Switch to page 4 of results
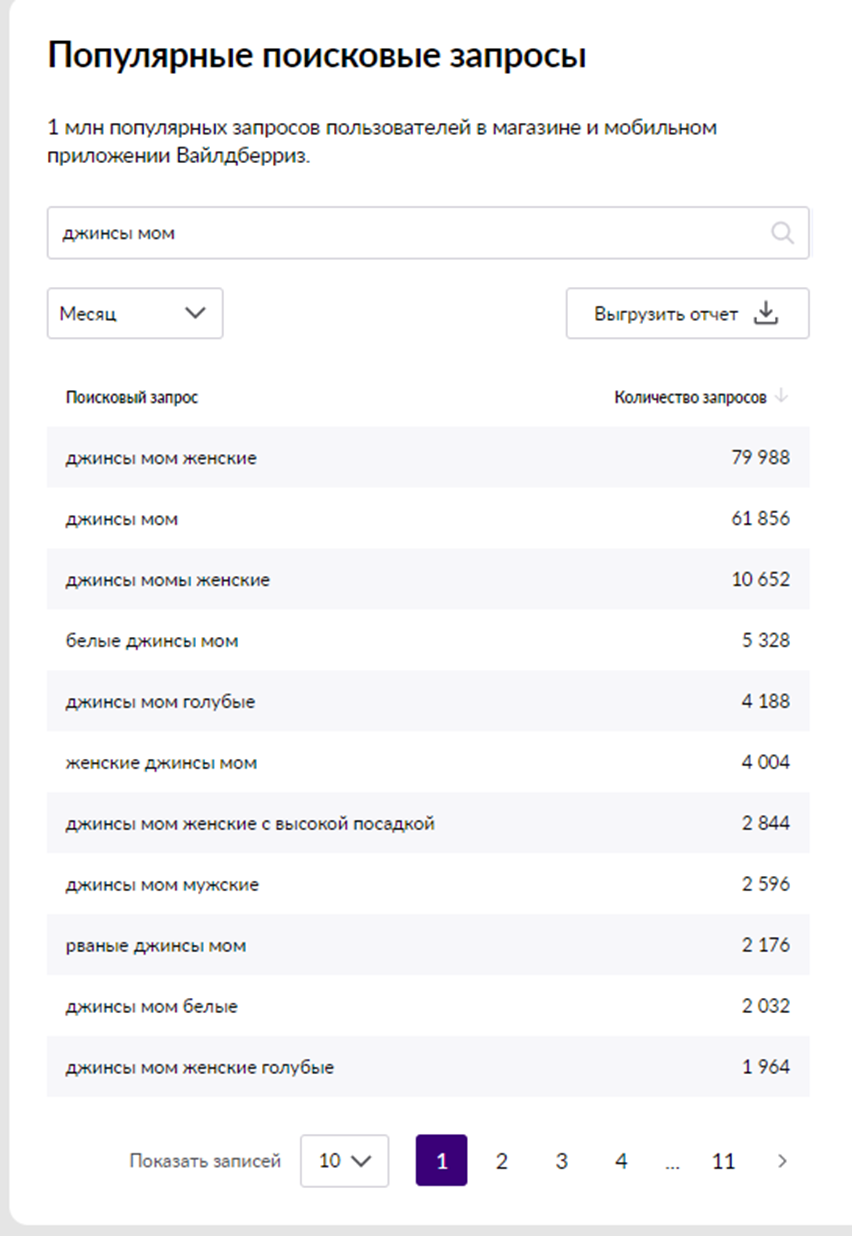 coord(621,1161)
